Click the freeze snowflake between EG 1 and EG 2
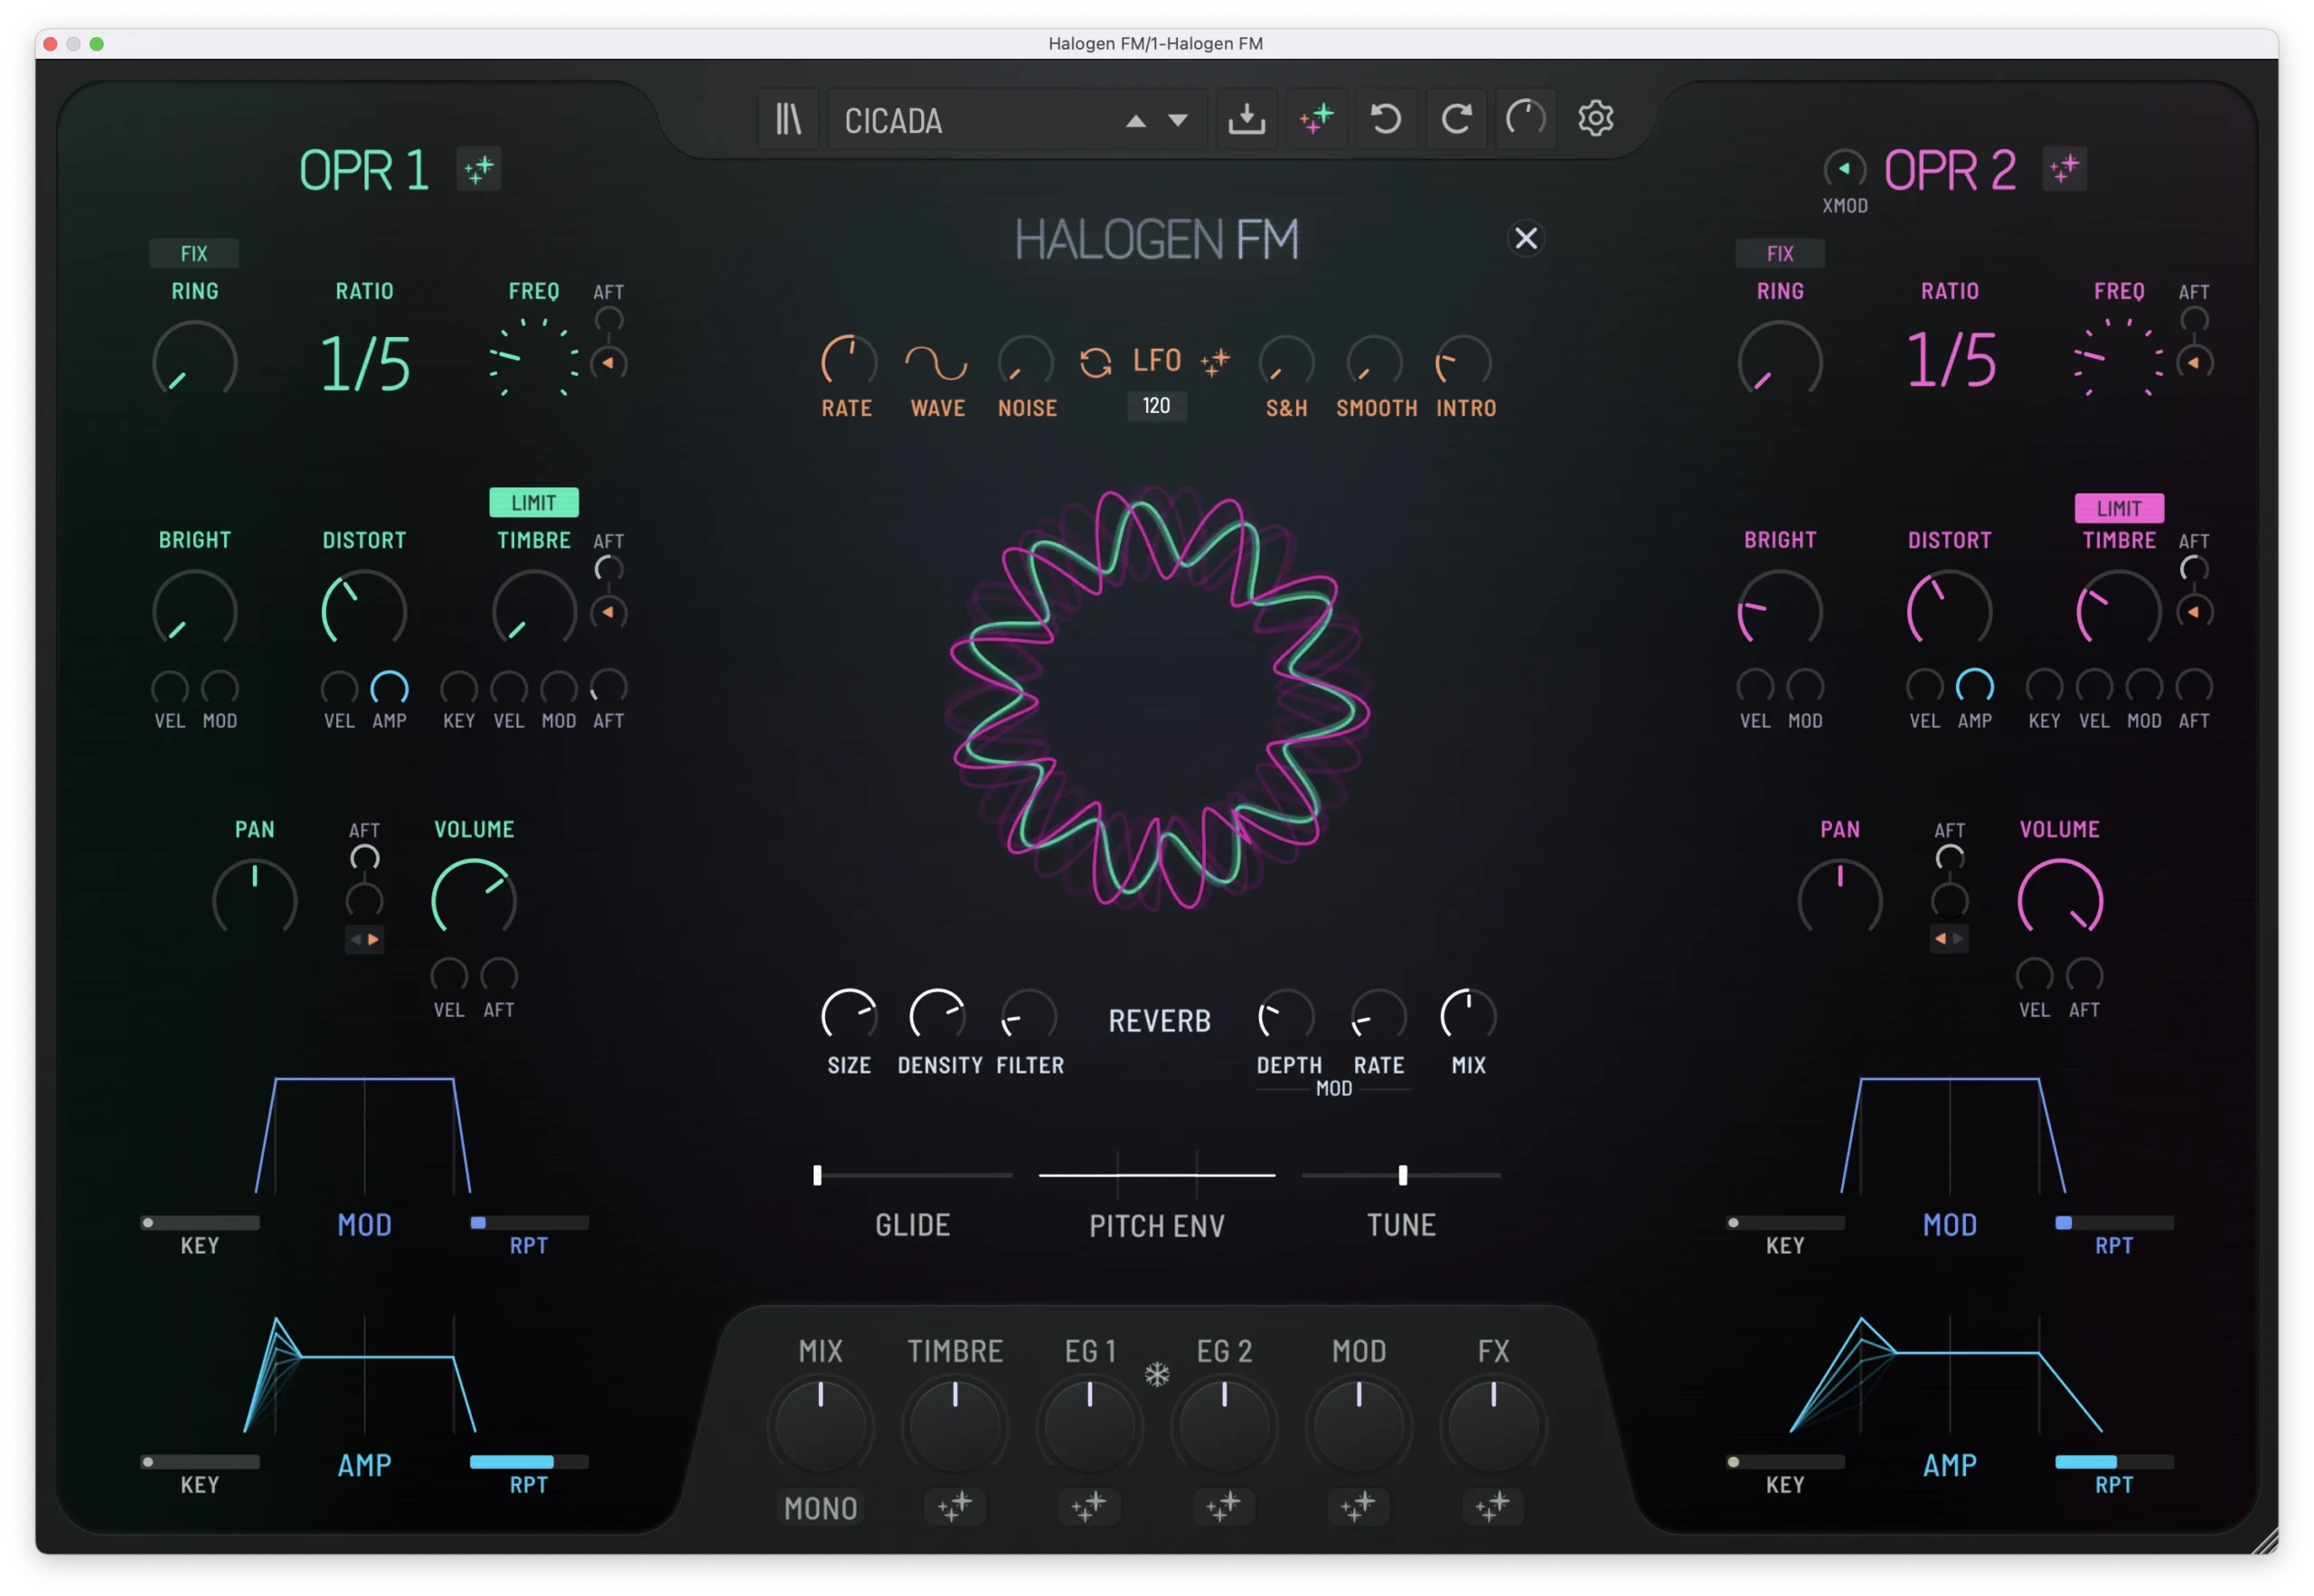The image size is (2314, 1596). point(1157,1374)
